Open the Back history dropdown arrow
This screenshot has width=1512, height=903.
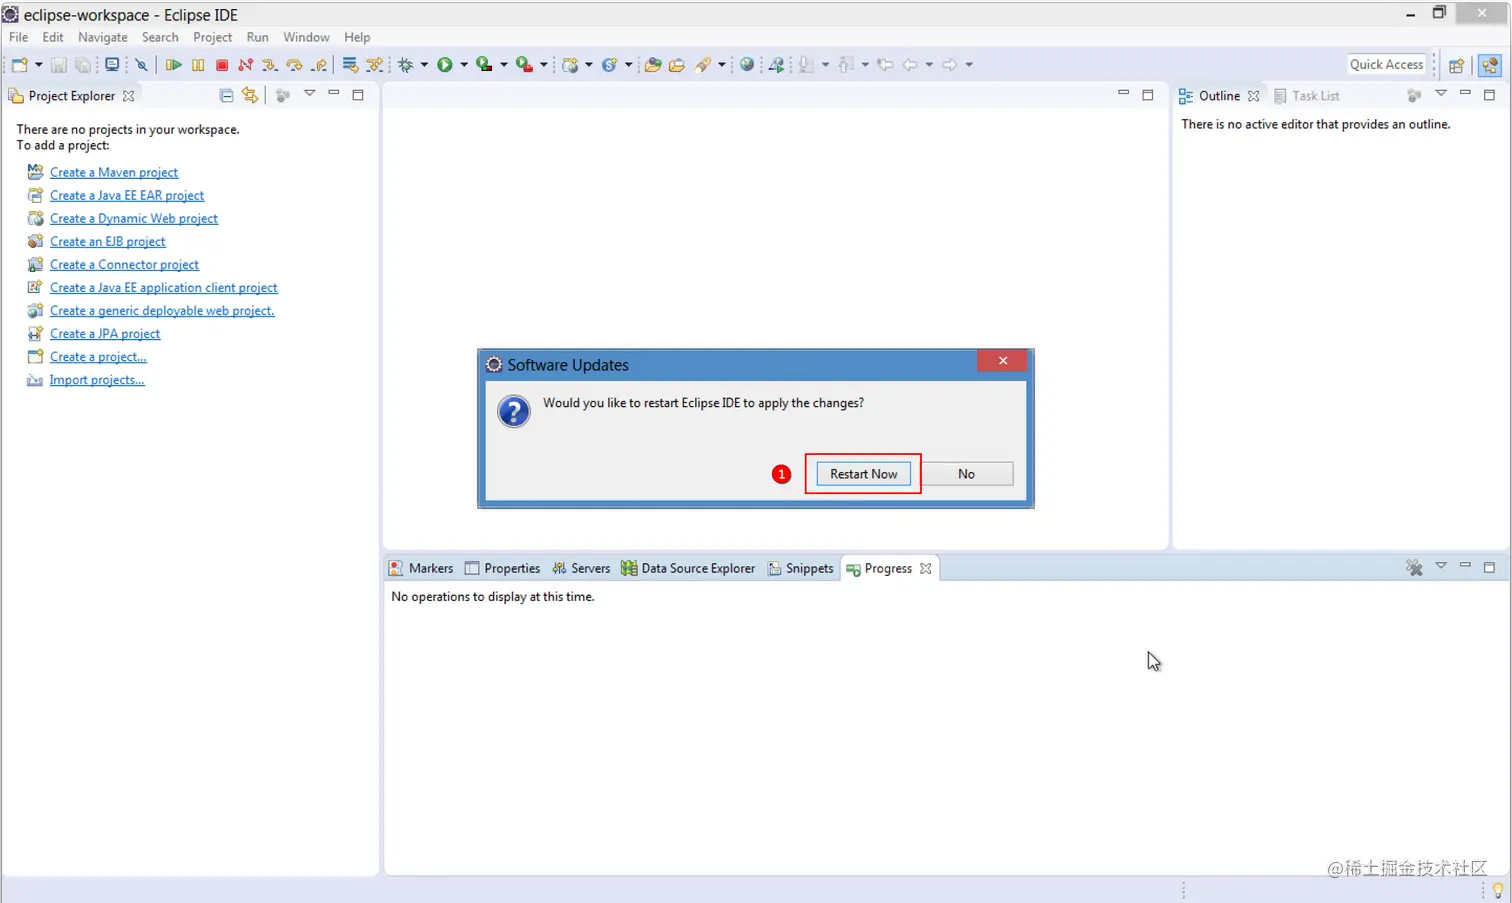[929, 65]
